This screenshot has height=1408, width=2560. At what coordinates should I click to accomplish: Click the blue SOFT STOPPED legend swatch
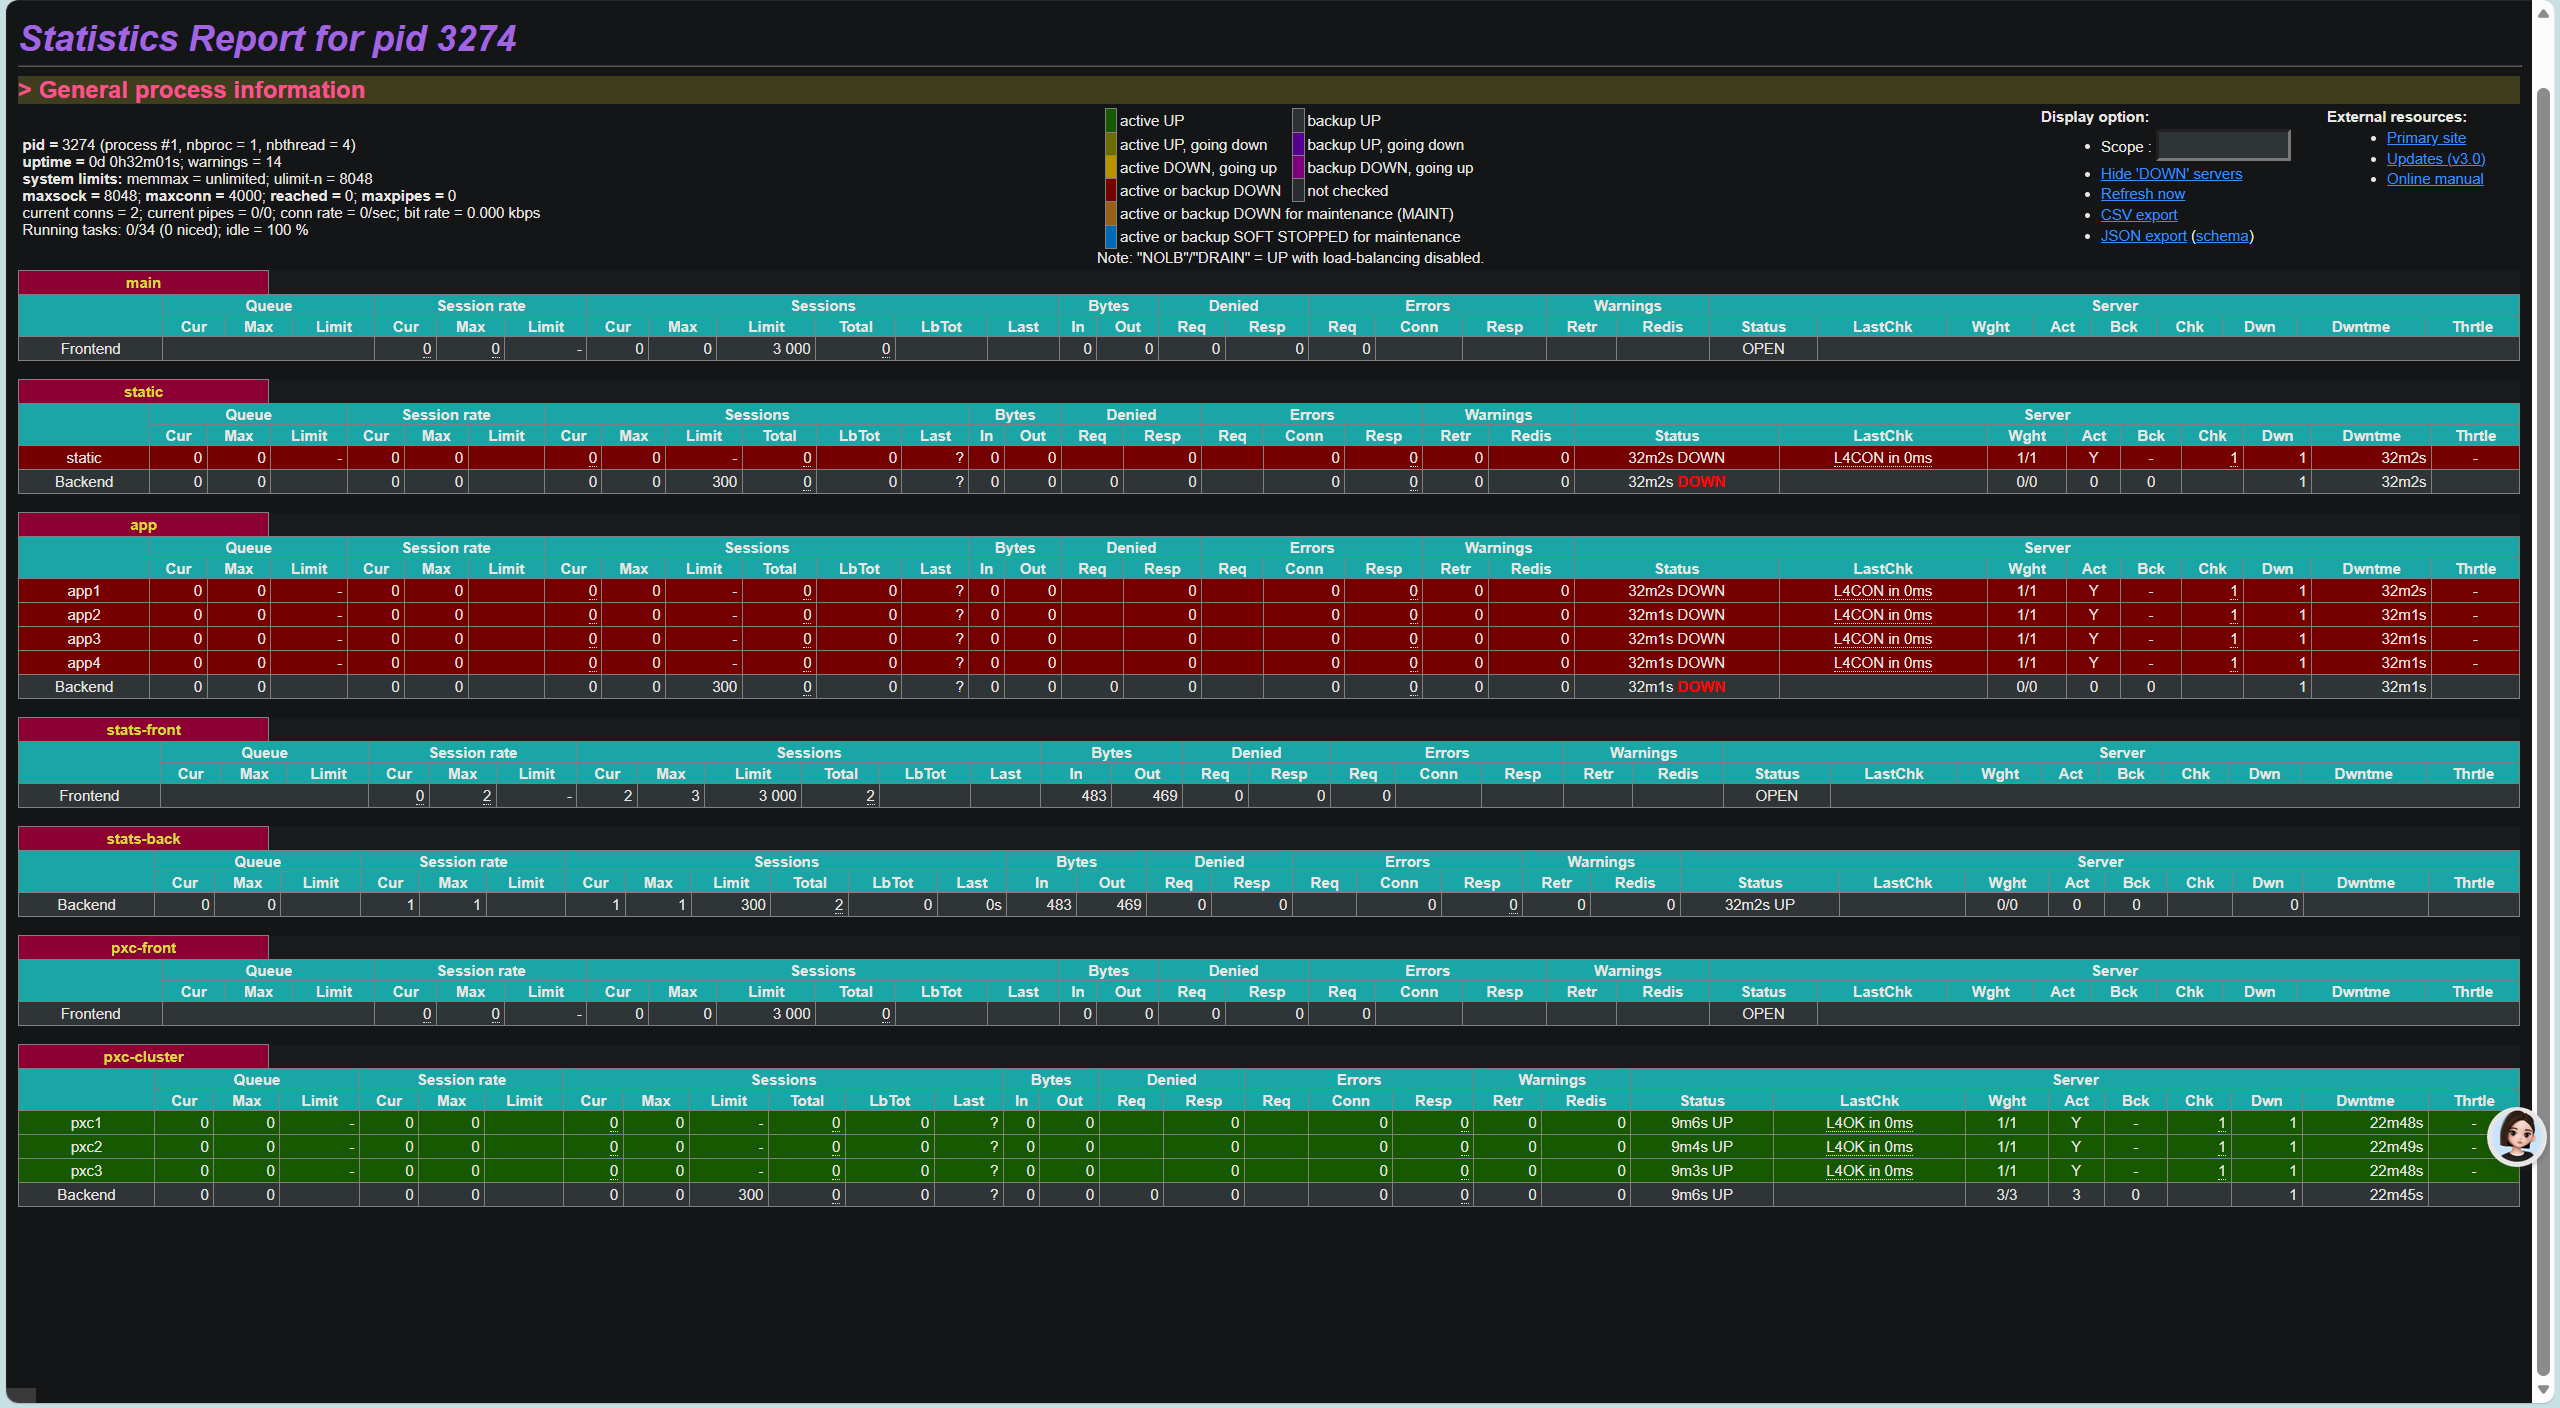tap(1110, 237)
